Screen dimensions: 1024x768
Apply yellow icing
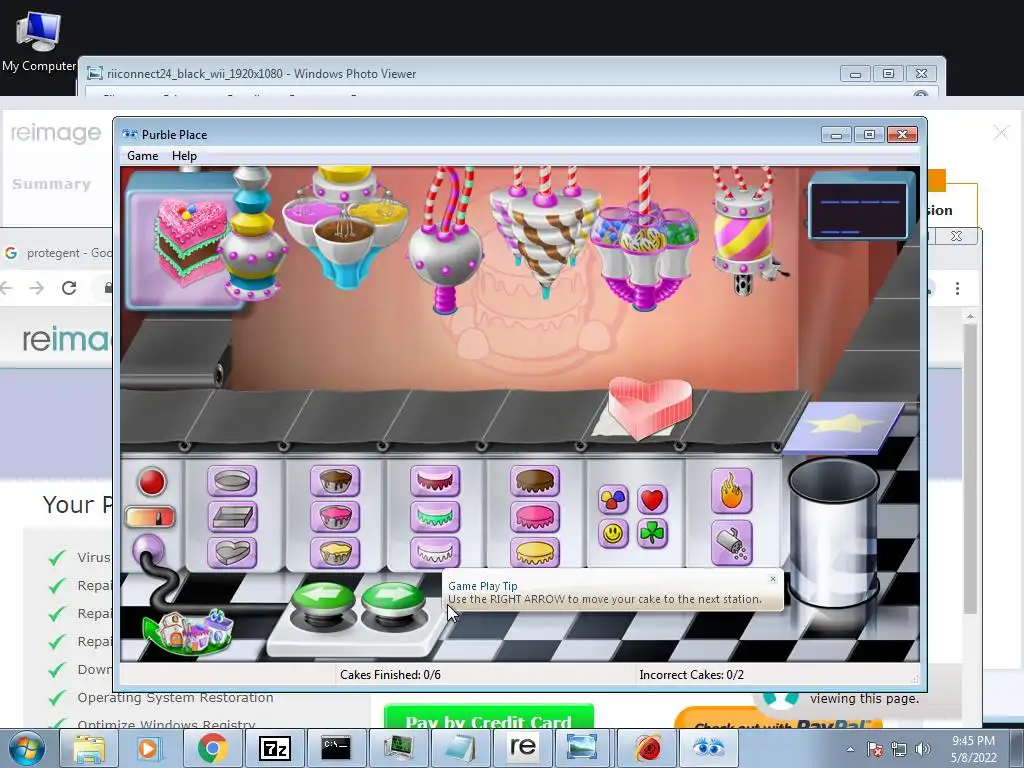coord(535,552)
